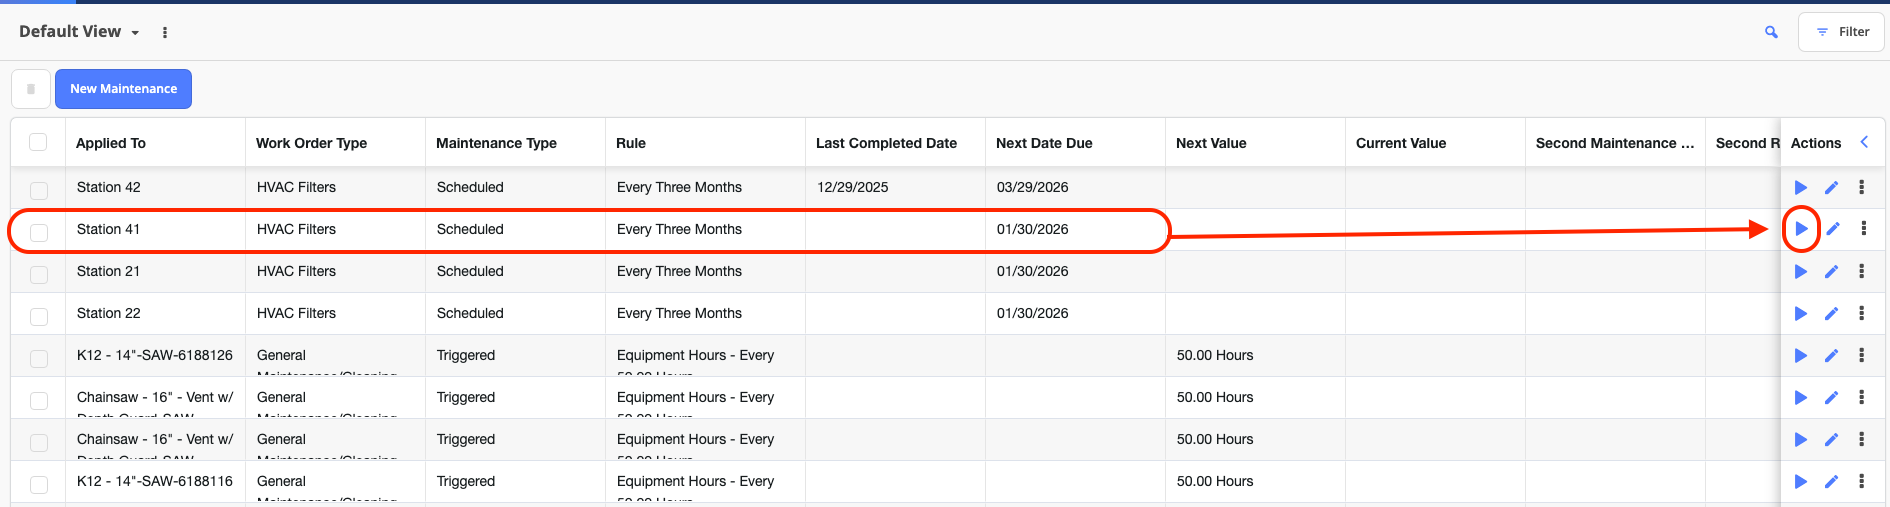Open the Default View dropdown

point(79,32)
